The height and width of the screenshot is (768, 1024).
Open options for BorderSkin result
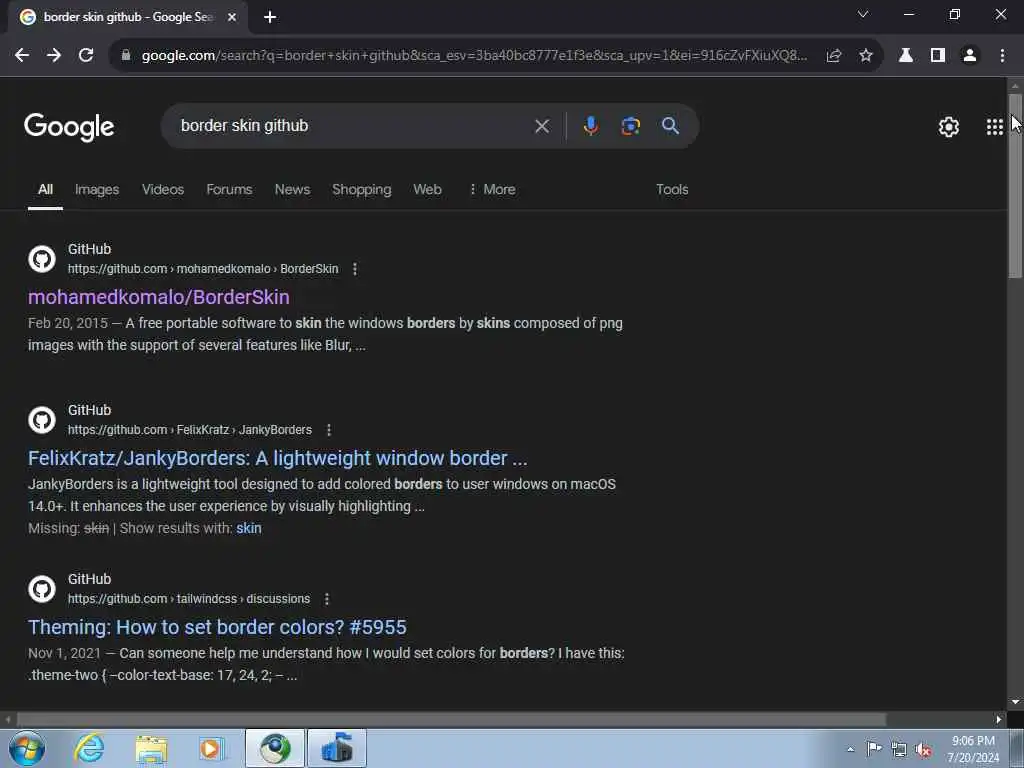355,269
